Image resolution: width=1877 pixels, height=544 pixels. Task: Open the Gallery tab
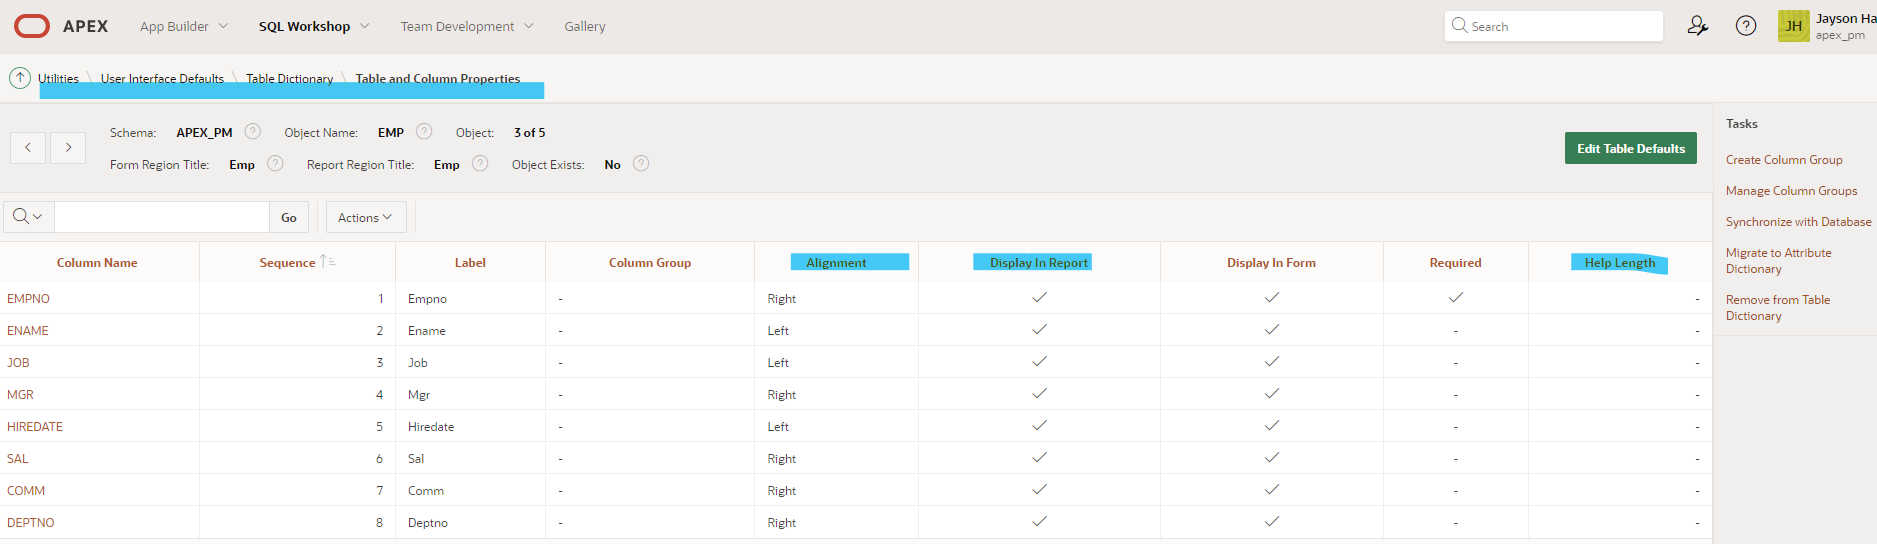[x=585, y=26]
